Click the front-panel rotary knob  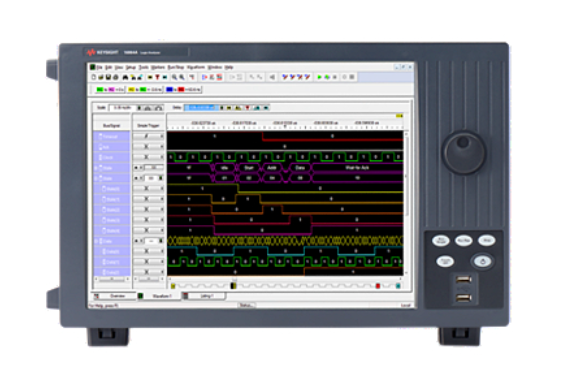pyautogui.click(x=464, y=152)
